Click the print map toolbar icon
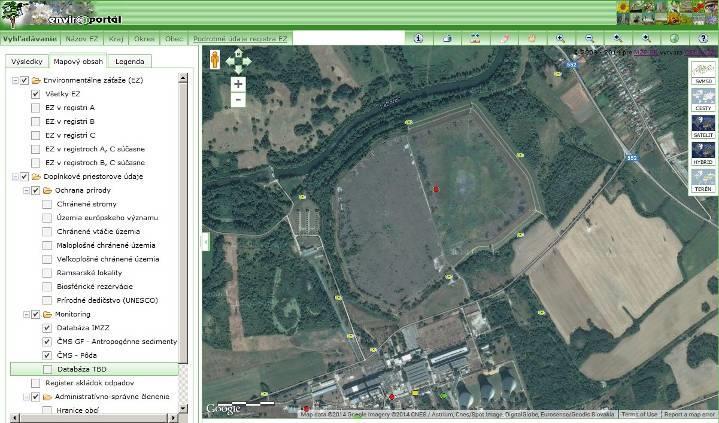The width and height of the screenshot is (719, 423). [x=448, y=39]
